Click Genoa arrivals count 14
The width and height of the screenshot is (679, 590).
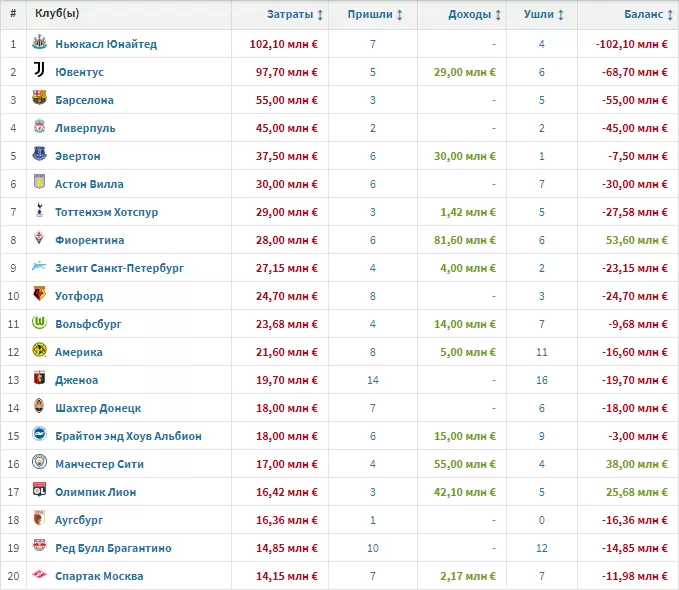(x=373, y=380)
